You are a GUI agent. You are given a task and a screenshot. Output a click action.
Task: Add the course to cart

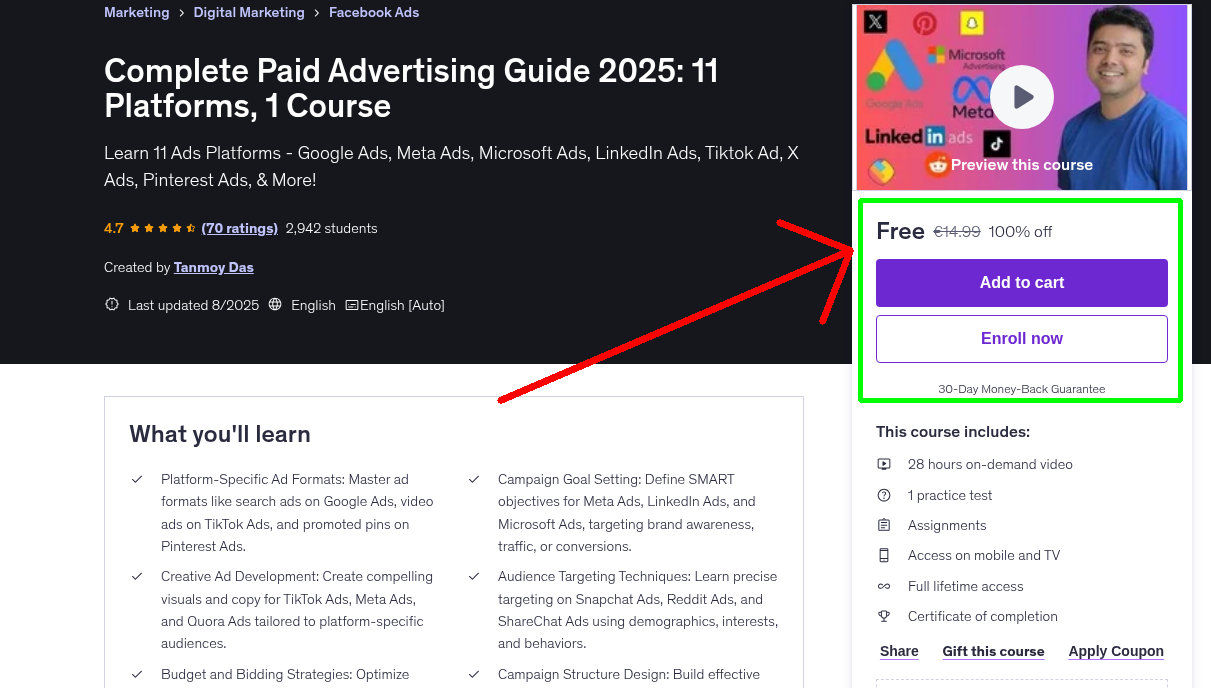click(x=1021, y=283)
